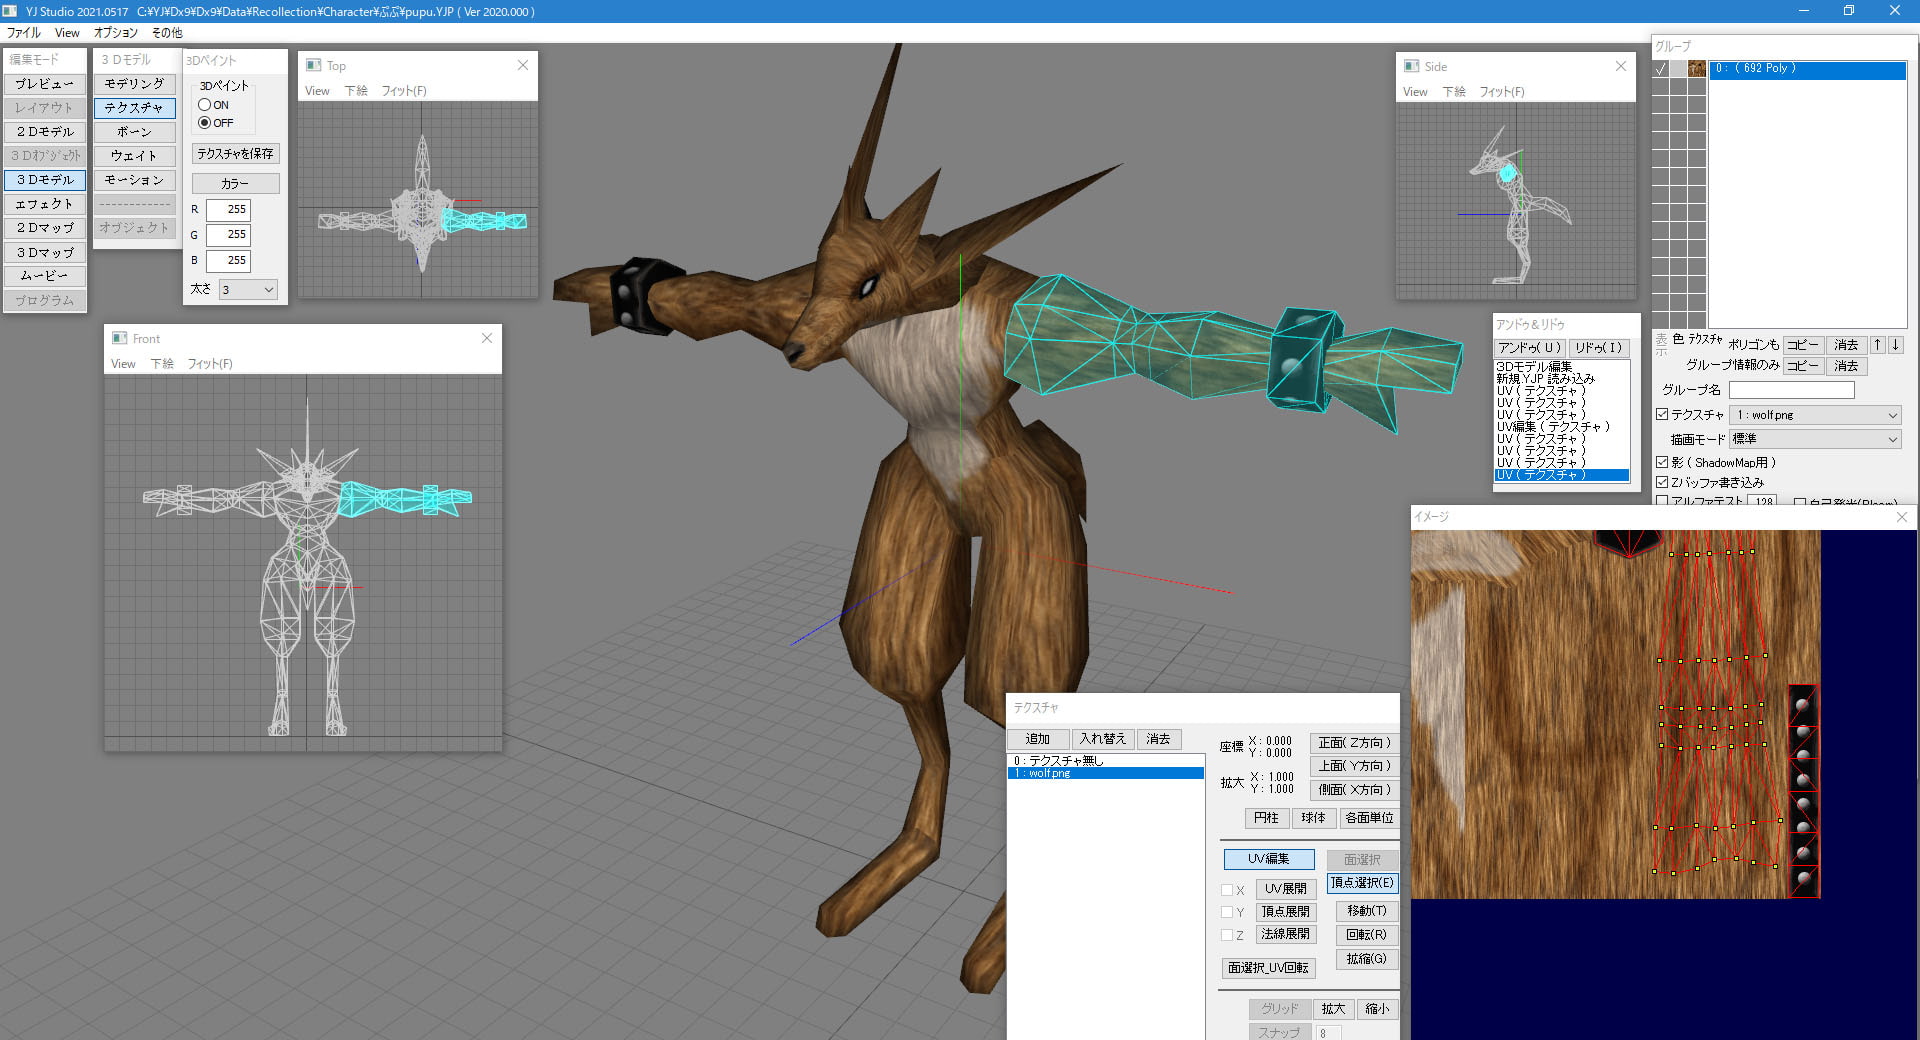1920x1040 pixels.
Task: Click the R color value field
Action: (x=229, y=210)
